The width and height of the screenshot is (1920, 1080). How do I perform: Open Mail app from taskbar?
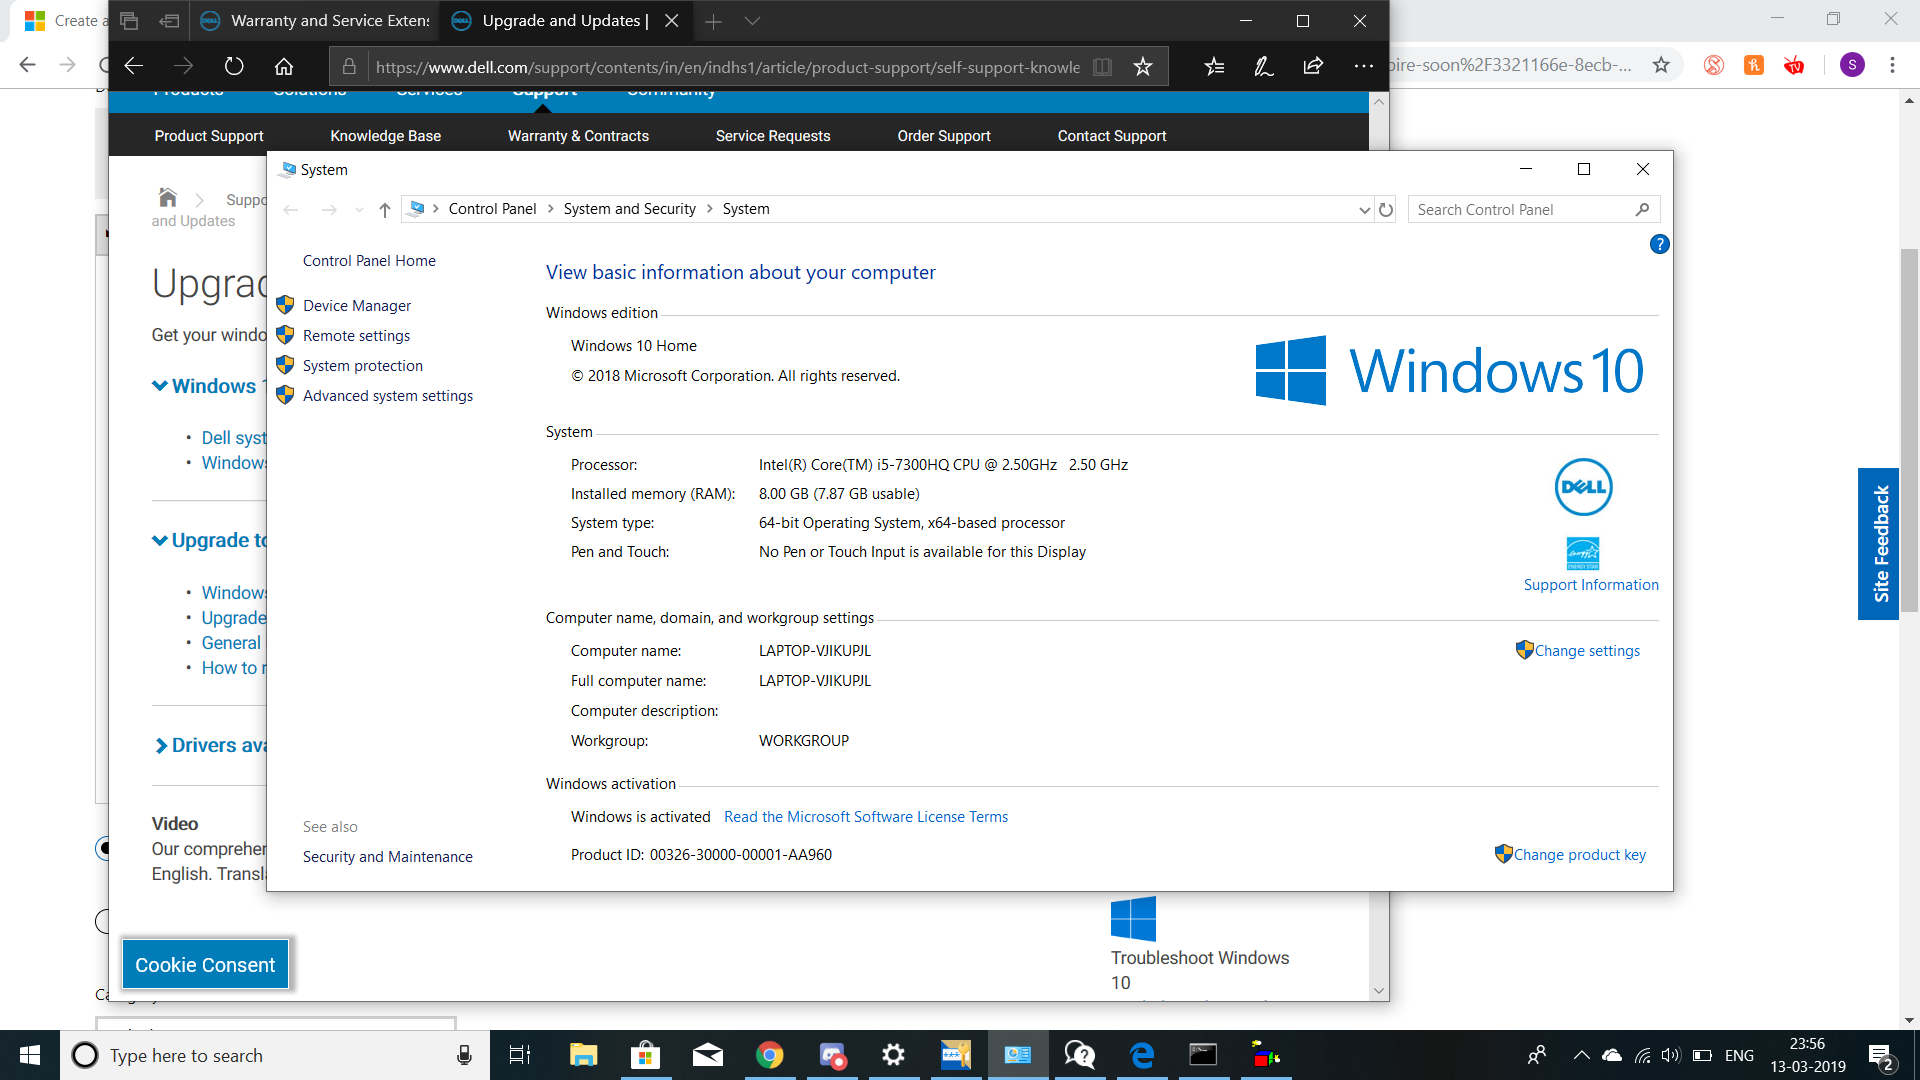[707, 1055]
